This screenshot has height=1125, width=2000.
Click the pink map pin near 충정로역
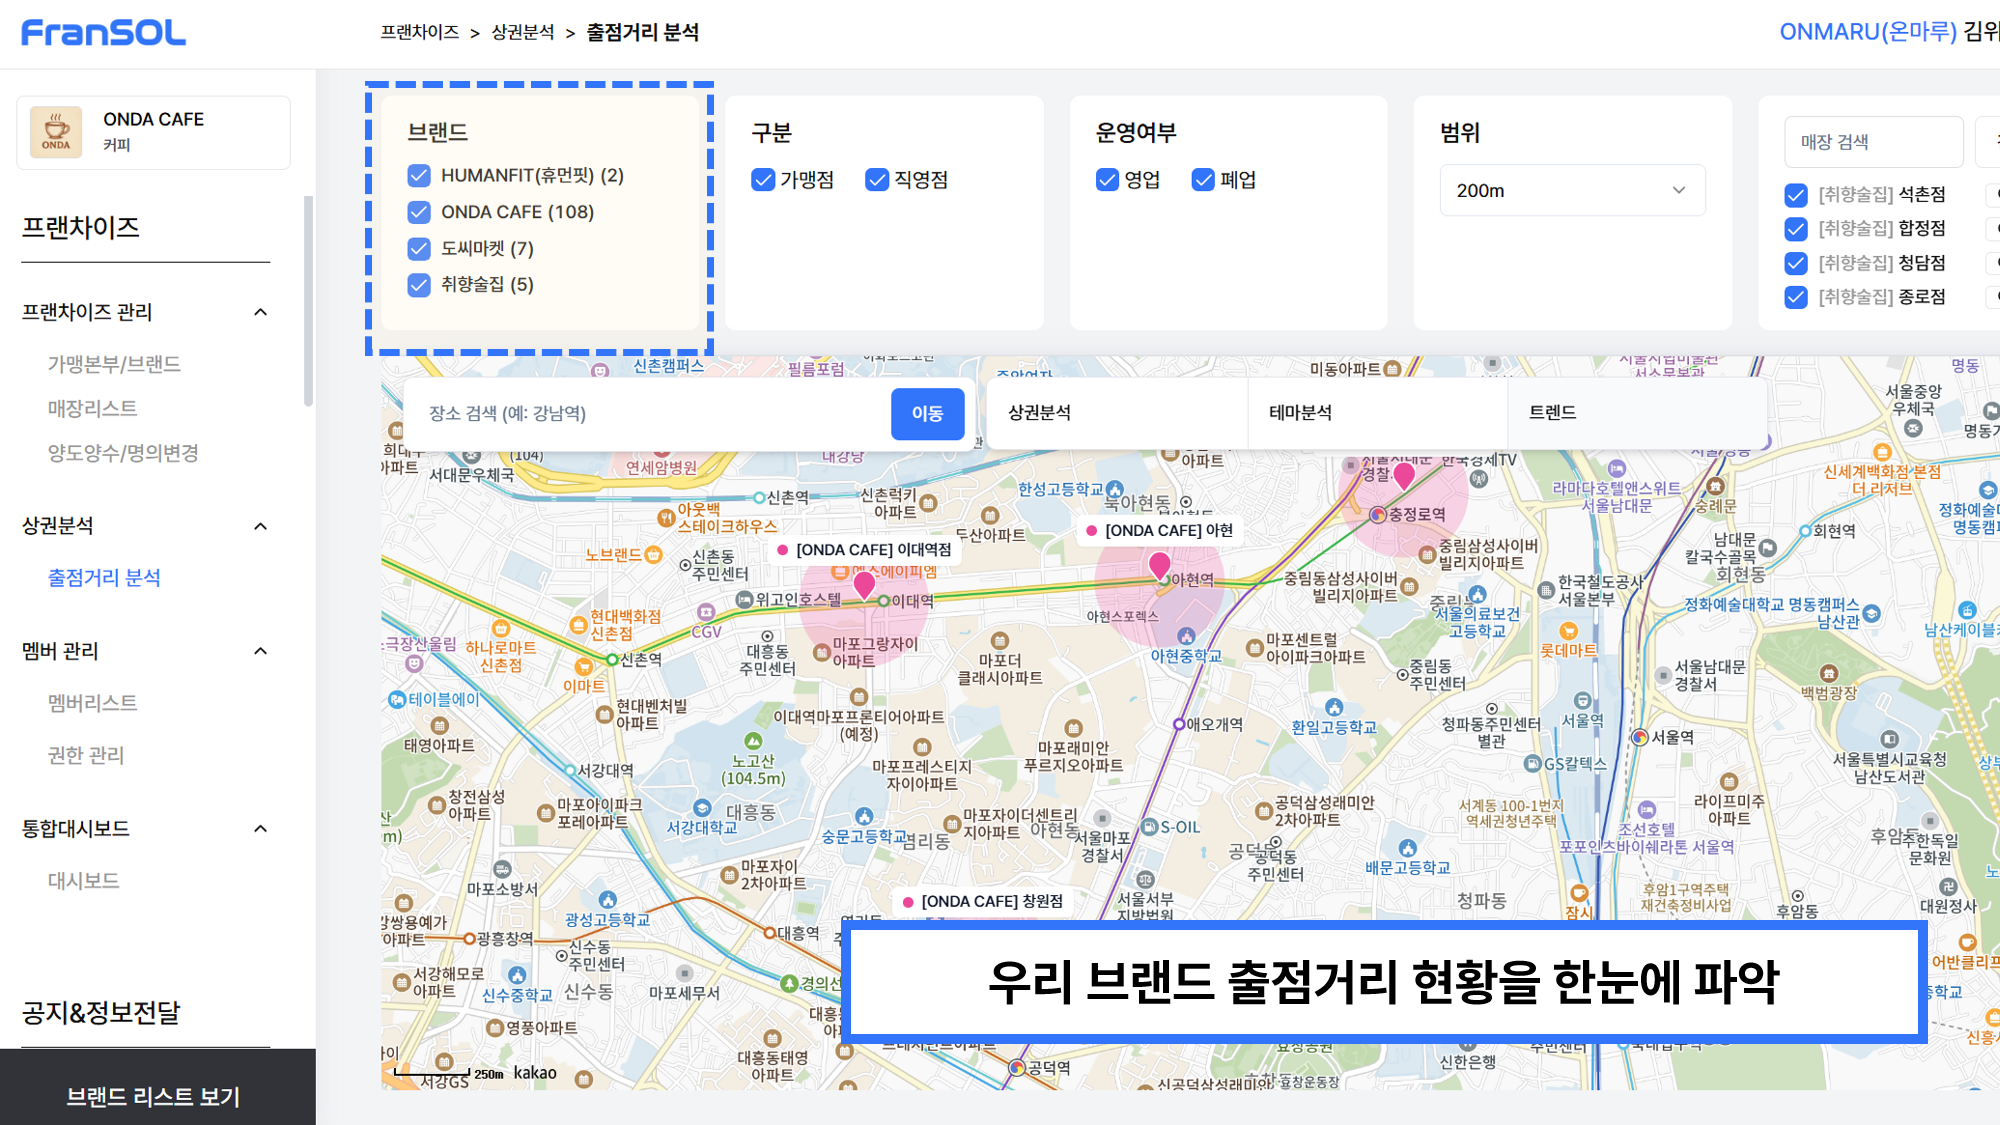pos(1404,476)
